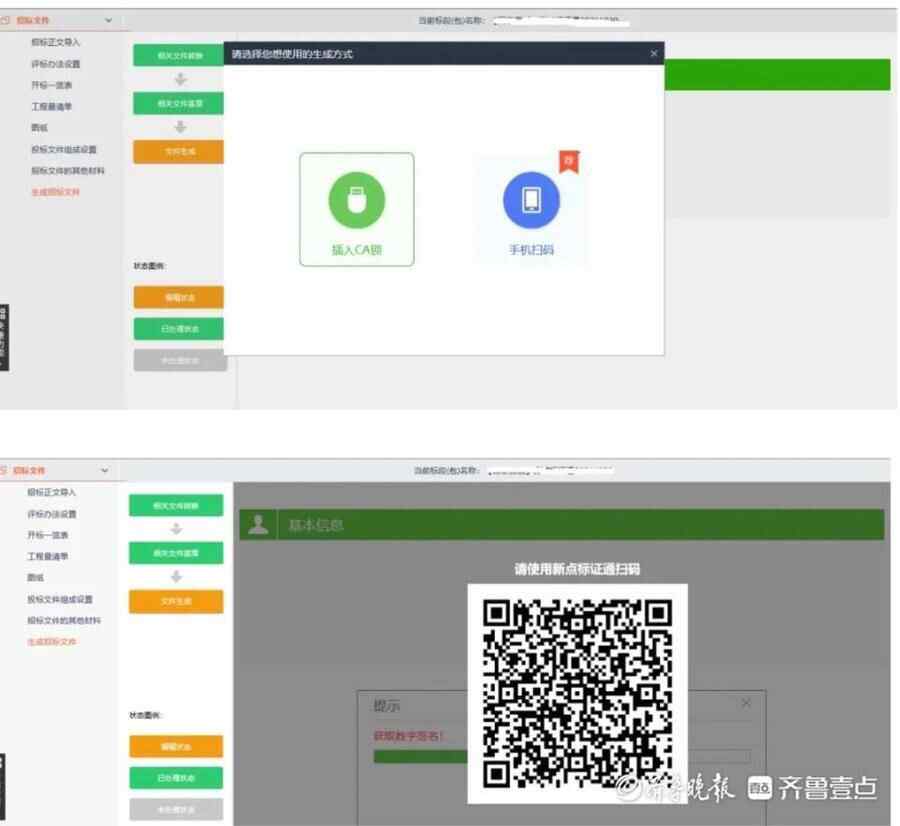900x826 pixels.
Task: Click second green step button in lower screenshot
Action: [176, 553]
